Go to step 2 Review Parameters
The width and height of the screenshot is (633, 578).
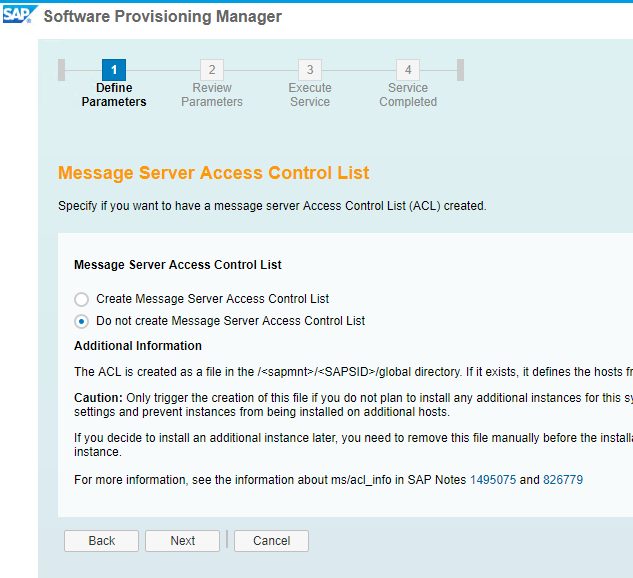212,70
